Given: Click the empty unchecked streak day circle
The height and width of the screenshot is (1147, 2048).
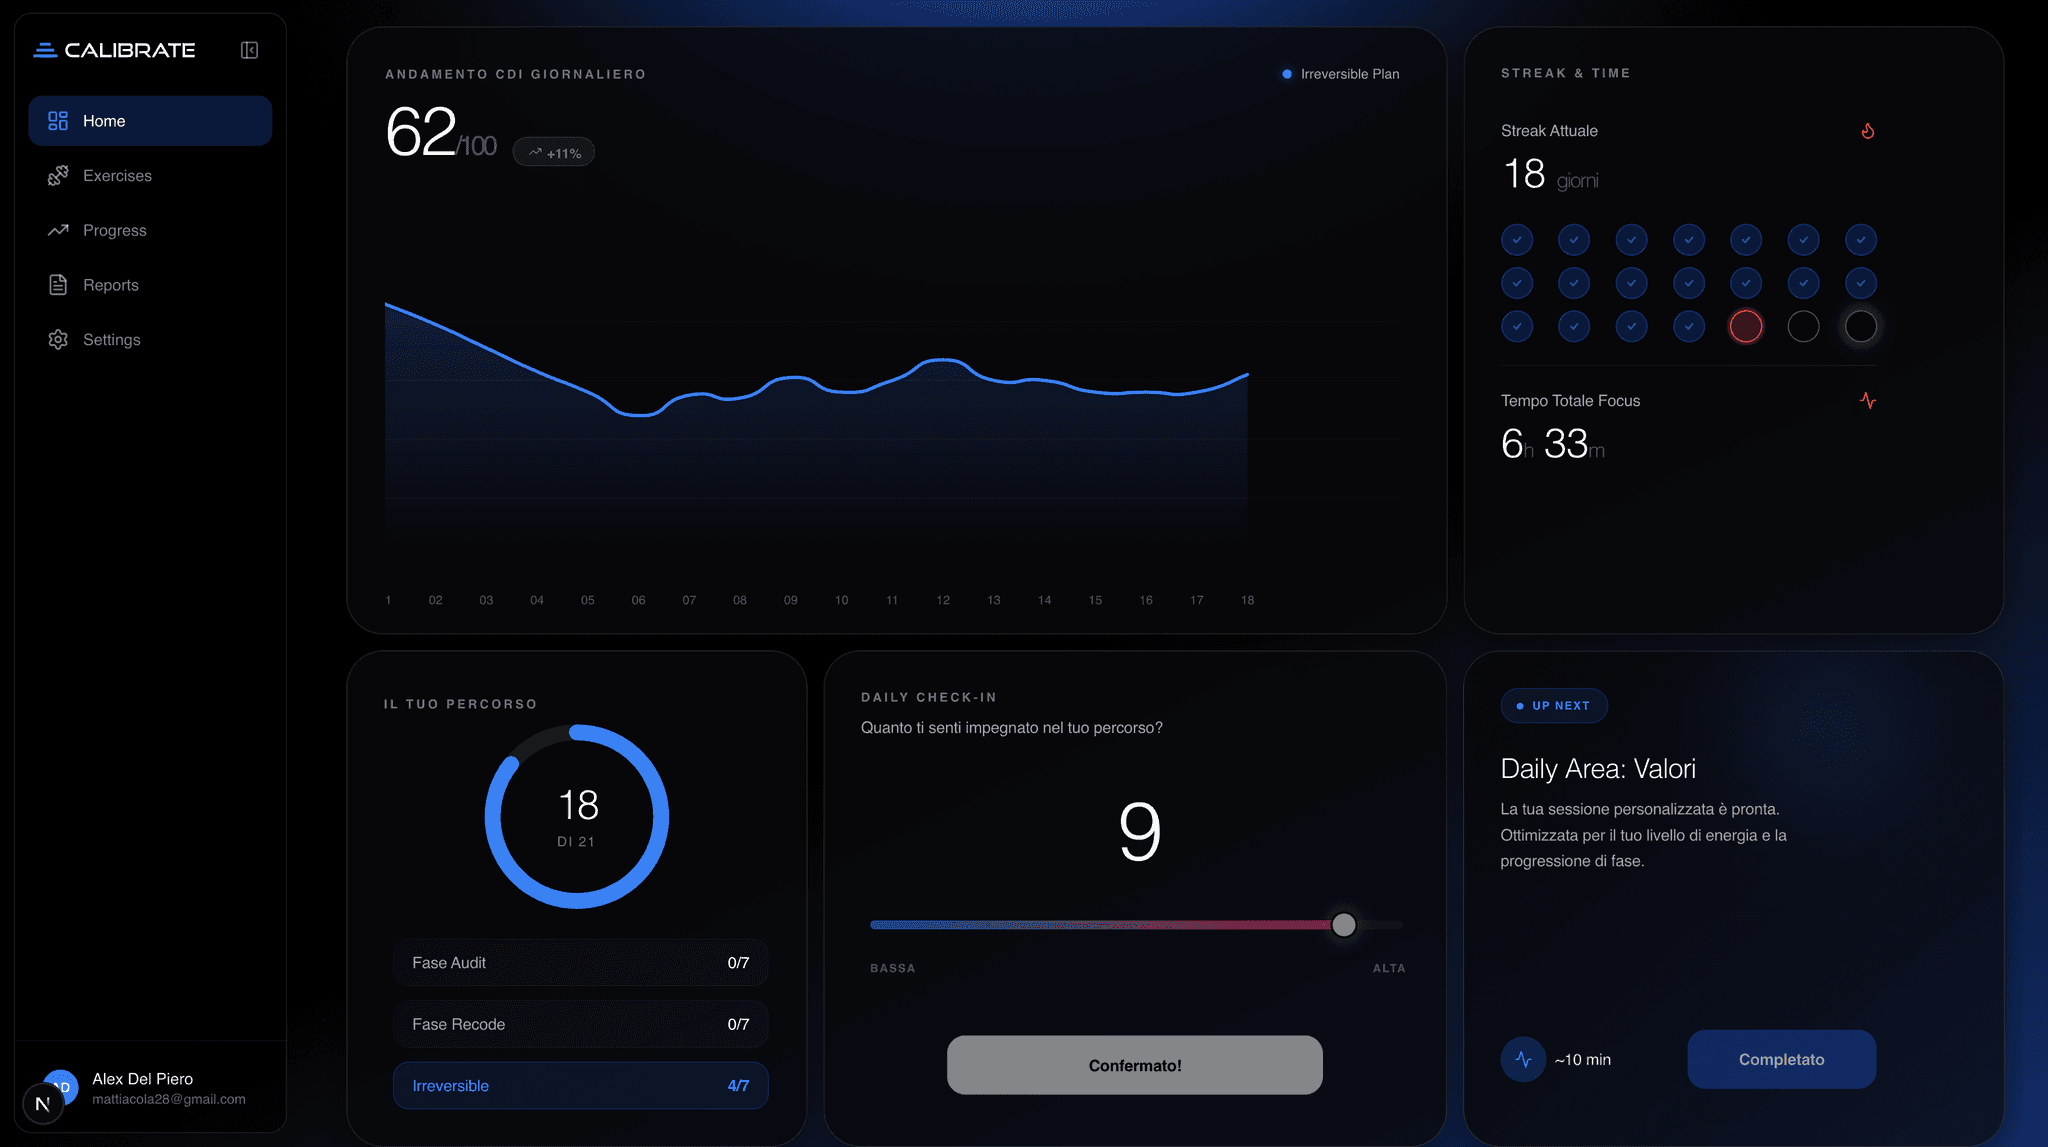Looking at the screenshot, I should point(1803,326).
